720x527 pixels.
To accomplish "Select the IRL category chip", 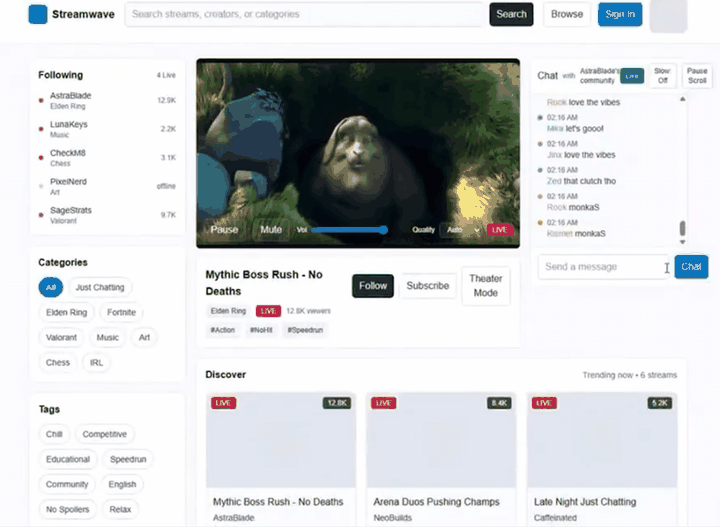I will click(x=96, y=363).
